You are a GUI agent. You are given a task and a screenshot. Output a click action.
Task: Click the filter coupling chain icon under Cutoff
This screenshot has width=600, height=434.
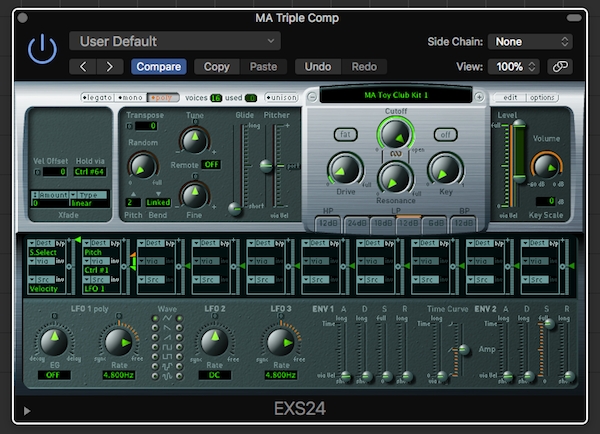[396, 153]
